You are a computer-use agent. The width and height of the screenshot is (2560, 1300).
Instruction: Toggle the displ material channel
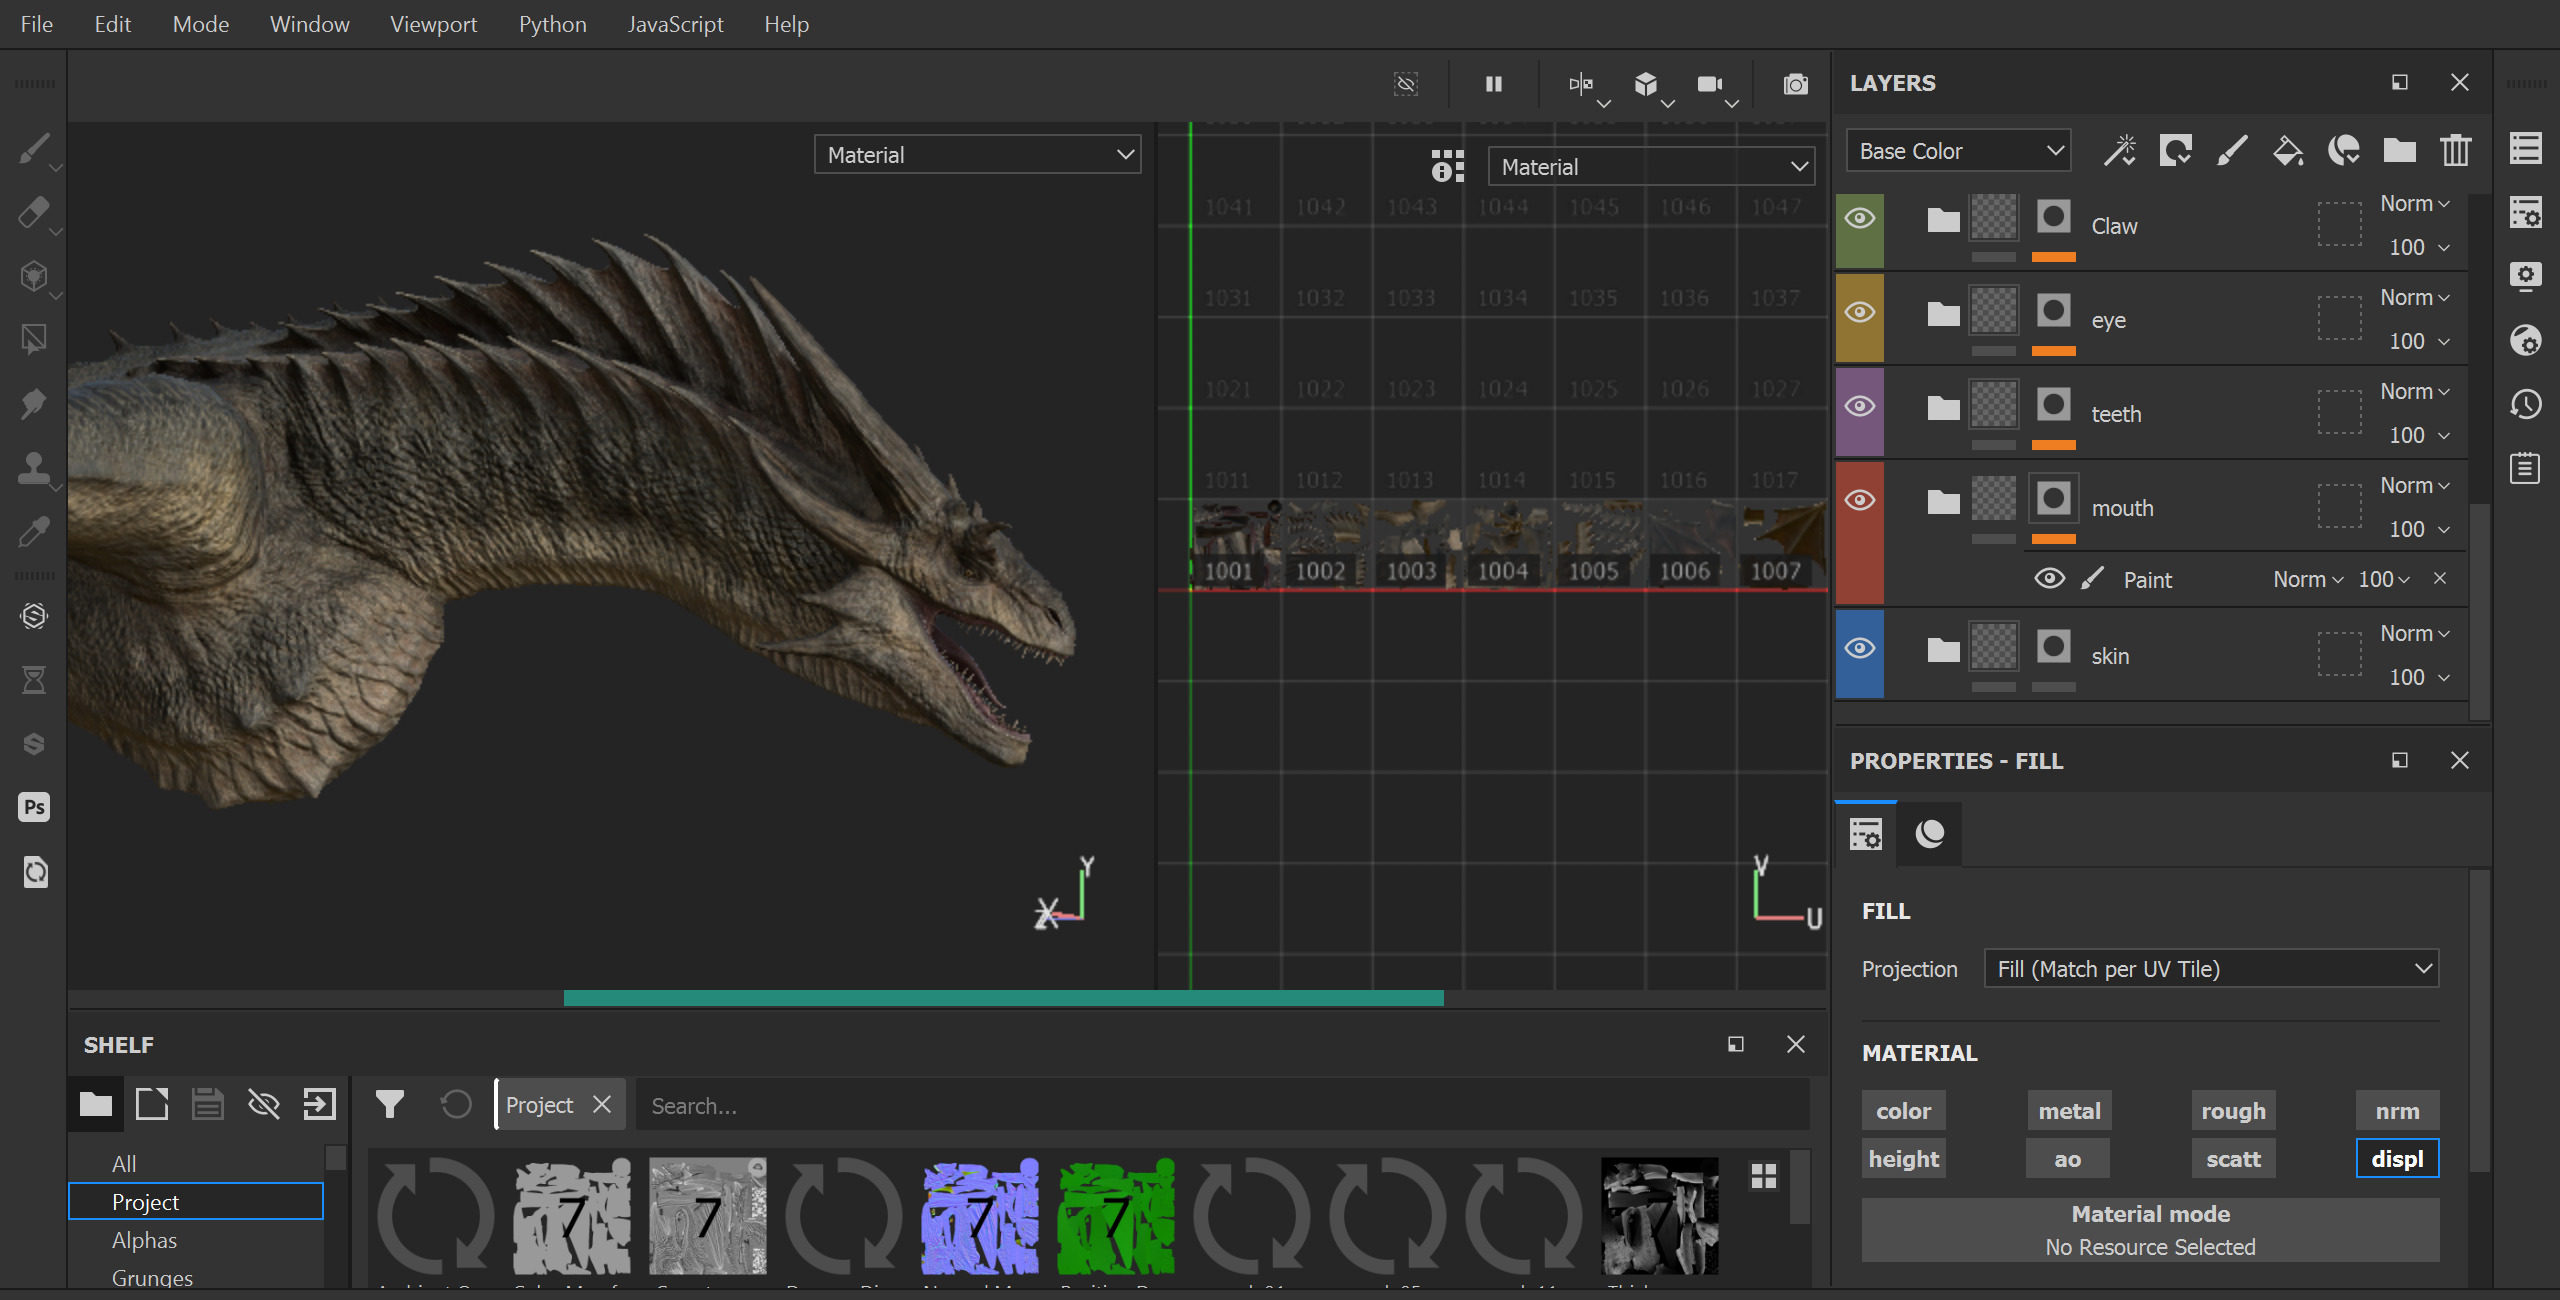click(x=2397, y=1159)
